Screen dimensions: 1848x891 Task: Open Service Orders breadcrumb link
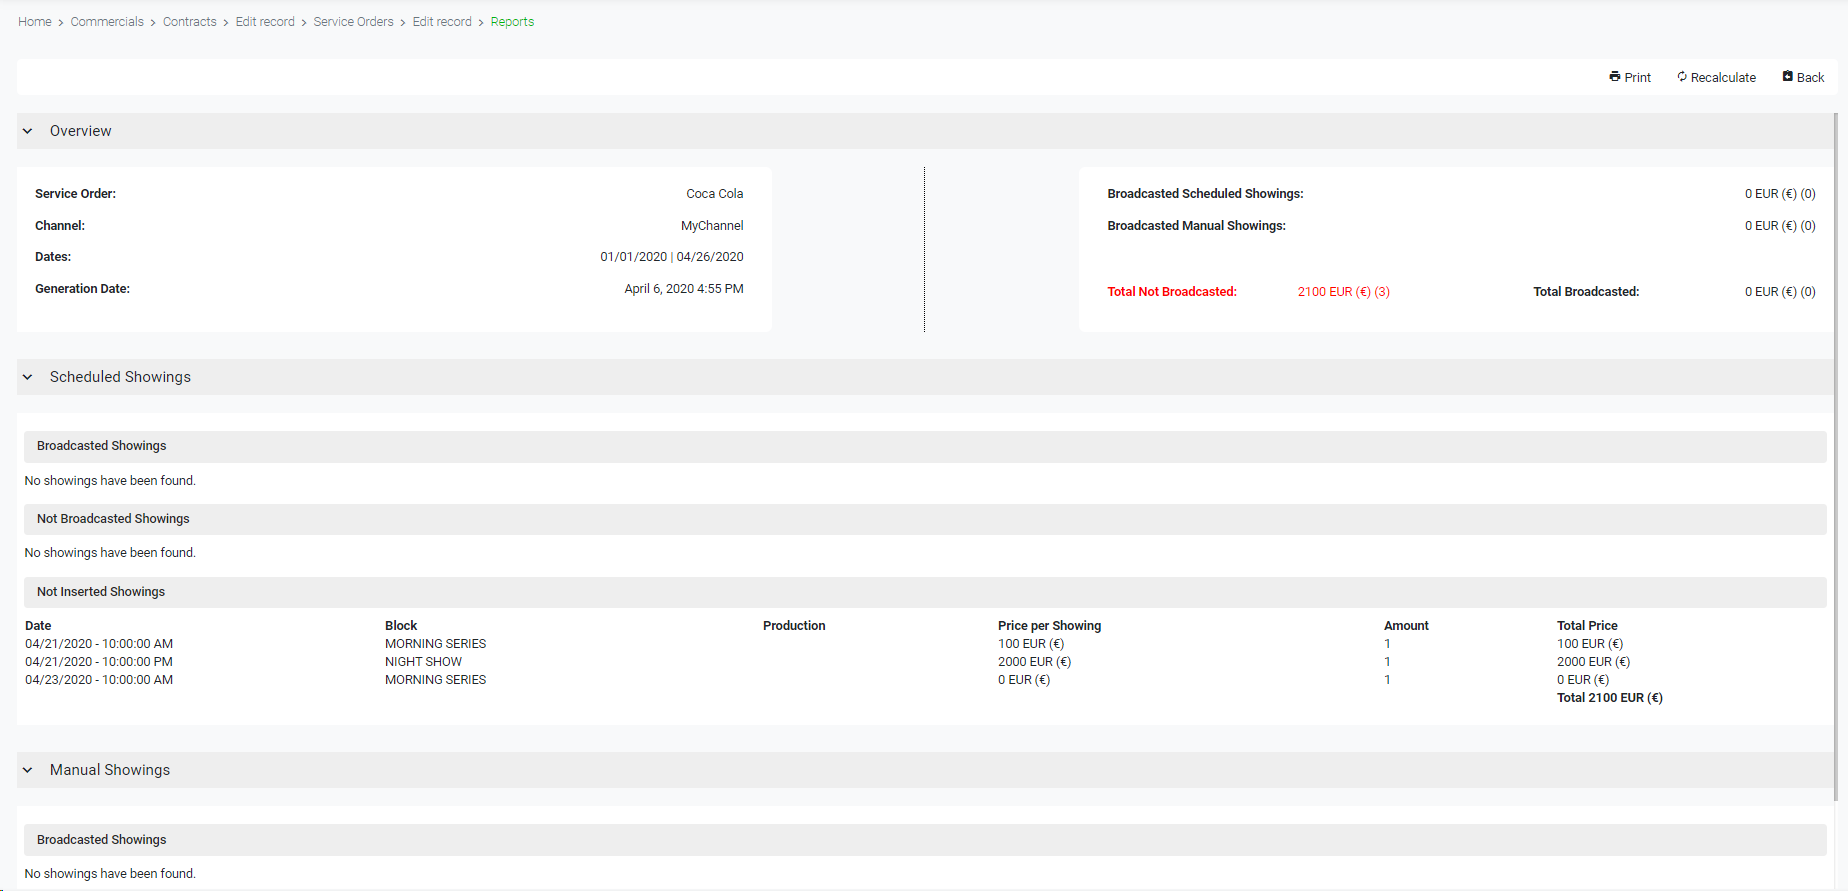353,22
